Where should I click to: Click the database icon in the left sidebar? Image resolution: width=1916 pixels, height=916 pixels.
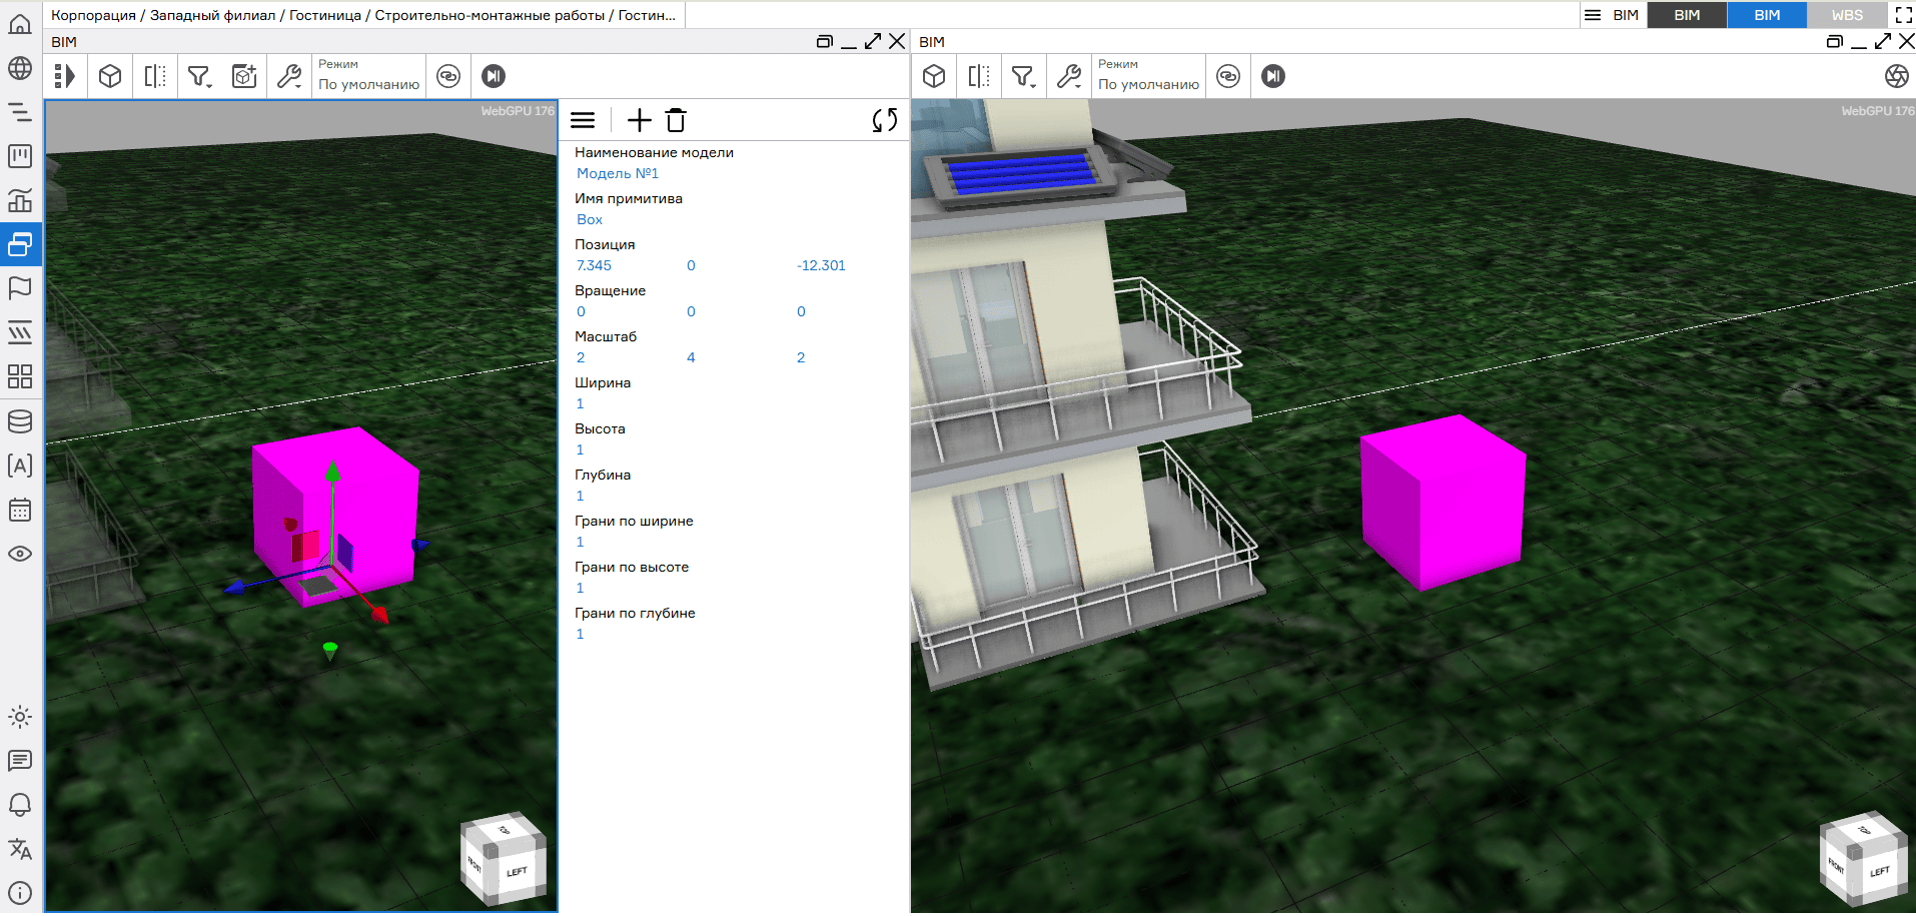(20, 421)
